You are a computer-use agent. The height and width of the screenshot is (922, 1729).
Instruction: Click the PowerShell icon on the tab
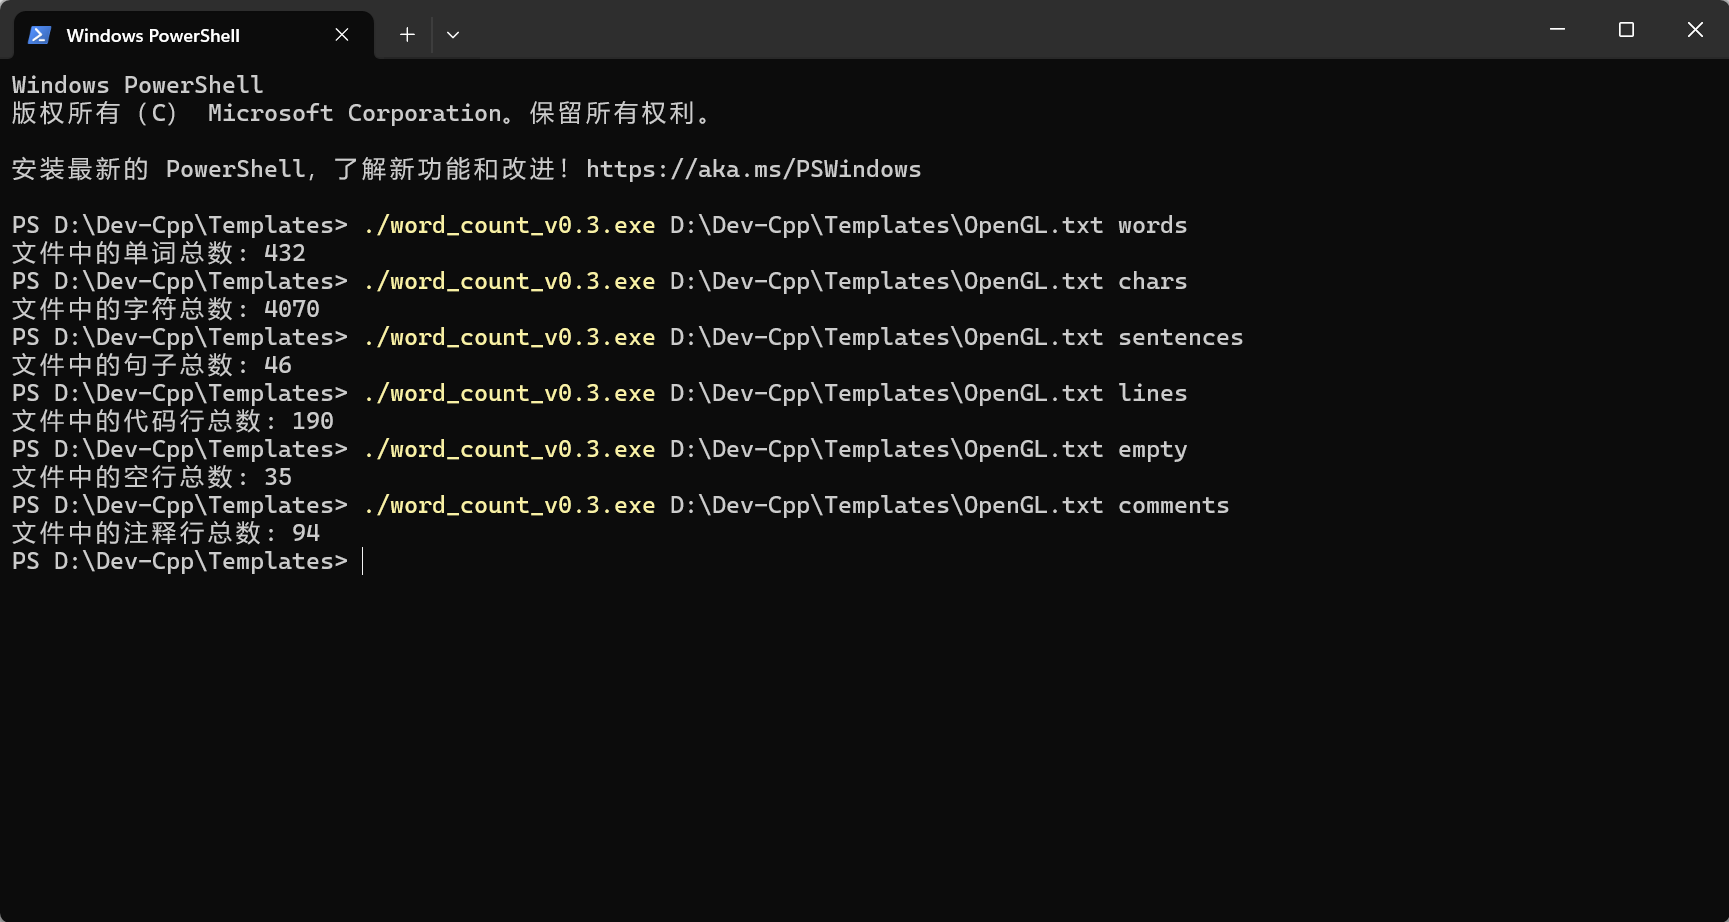tap(39, 35)
